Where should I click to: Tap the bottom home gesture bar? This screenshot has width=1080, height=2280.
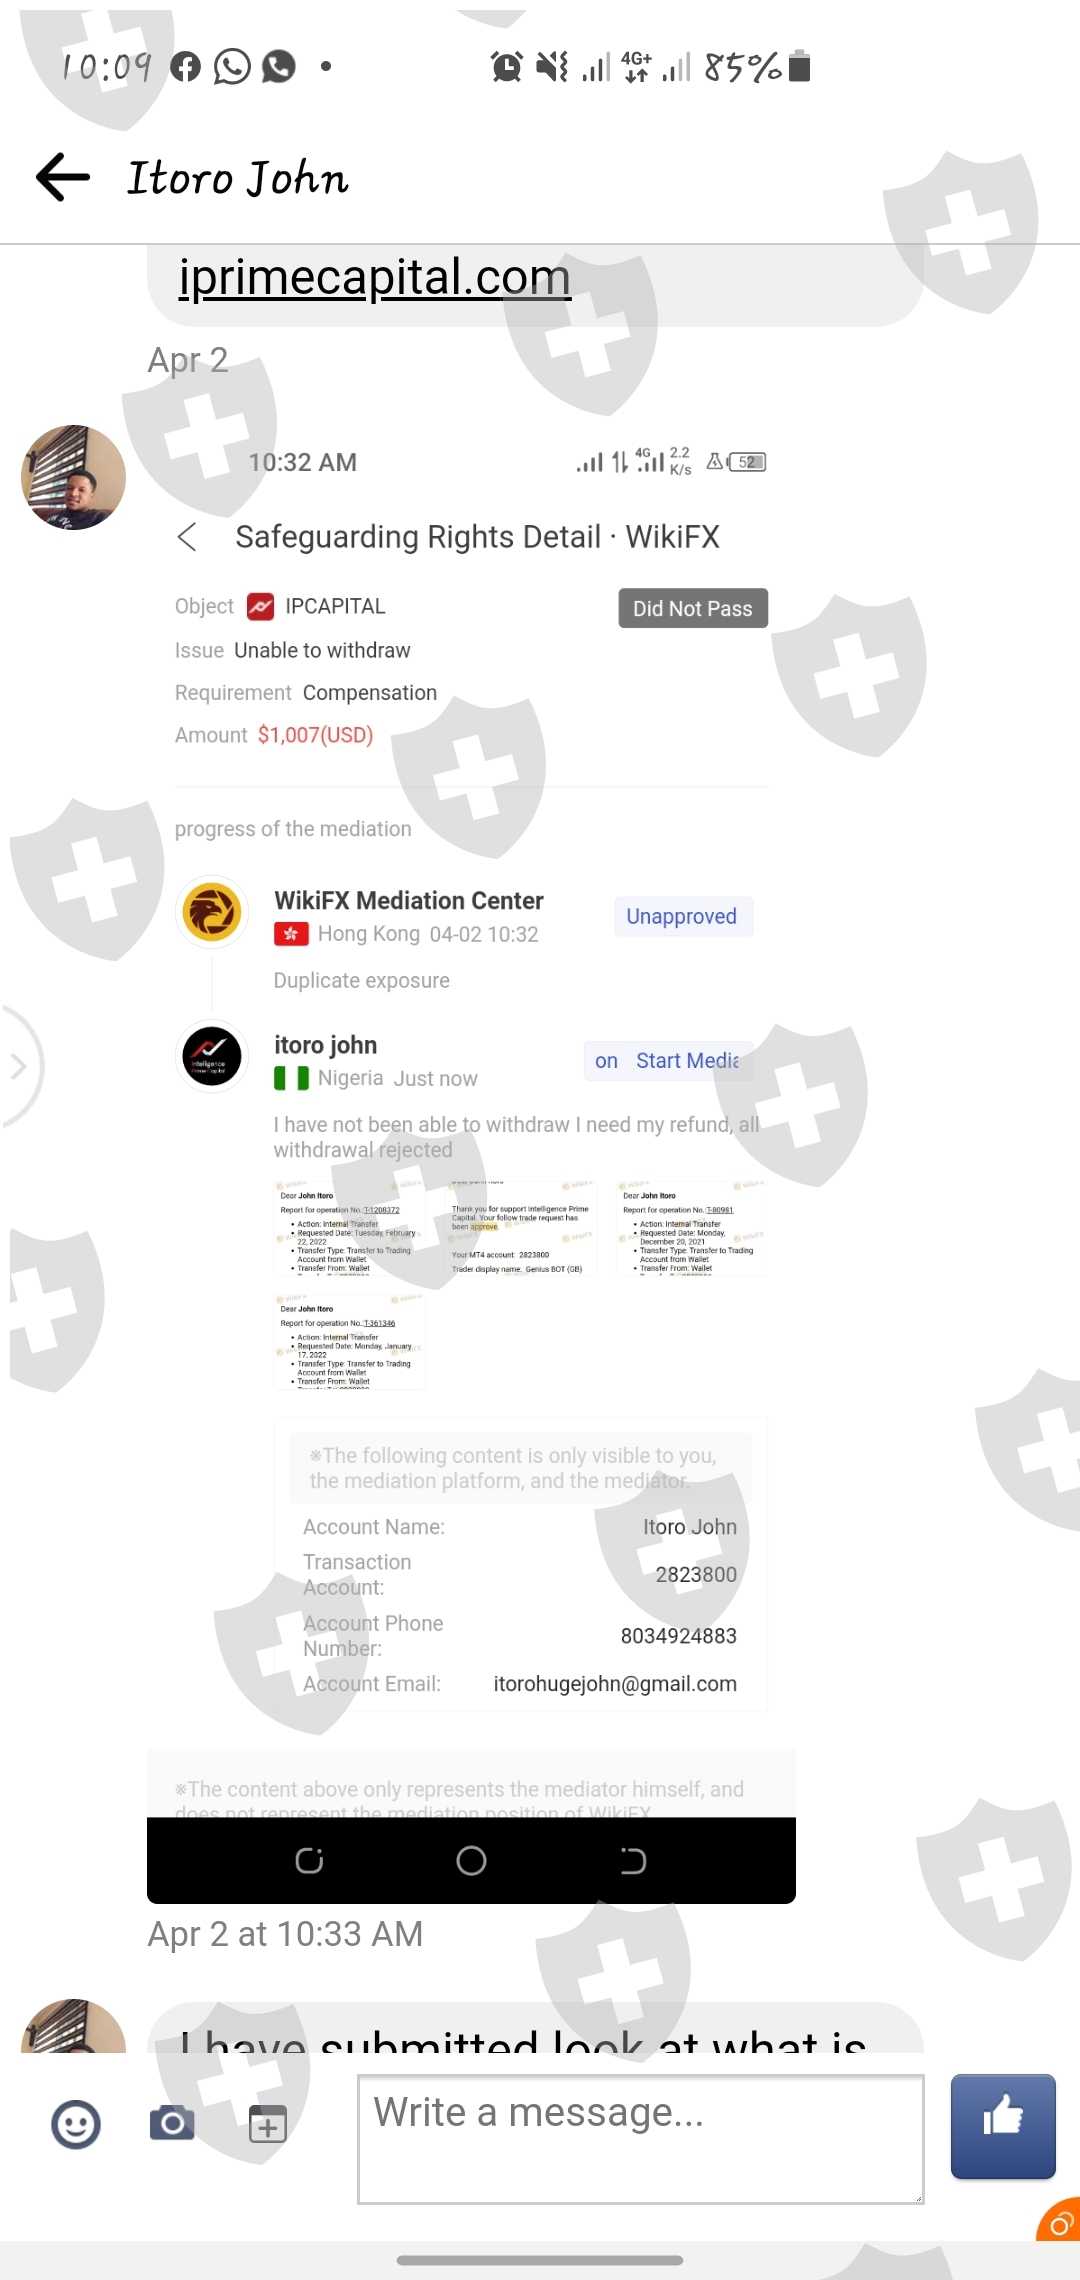coord(540,2260)
